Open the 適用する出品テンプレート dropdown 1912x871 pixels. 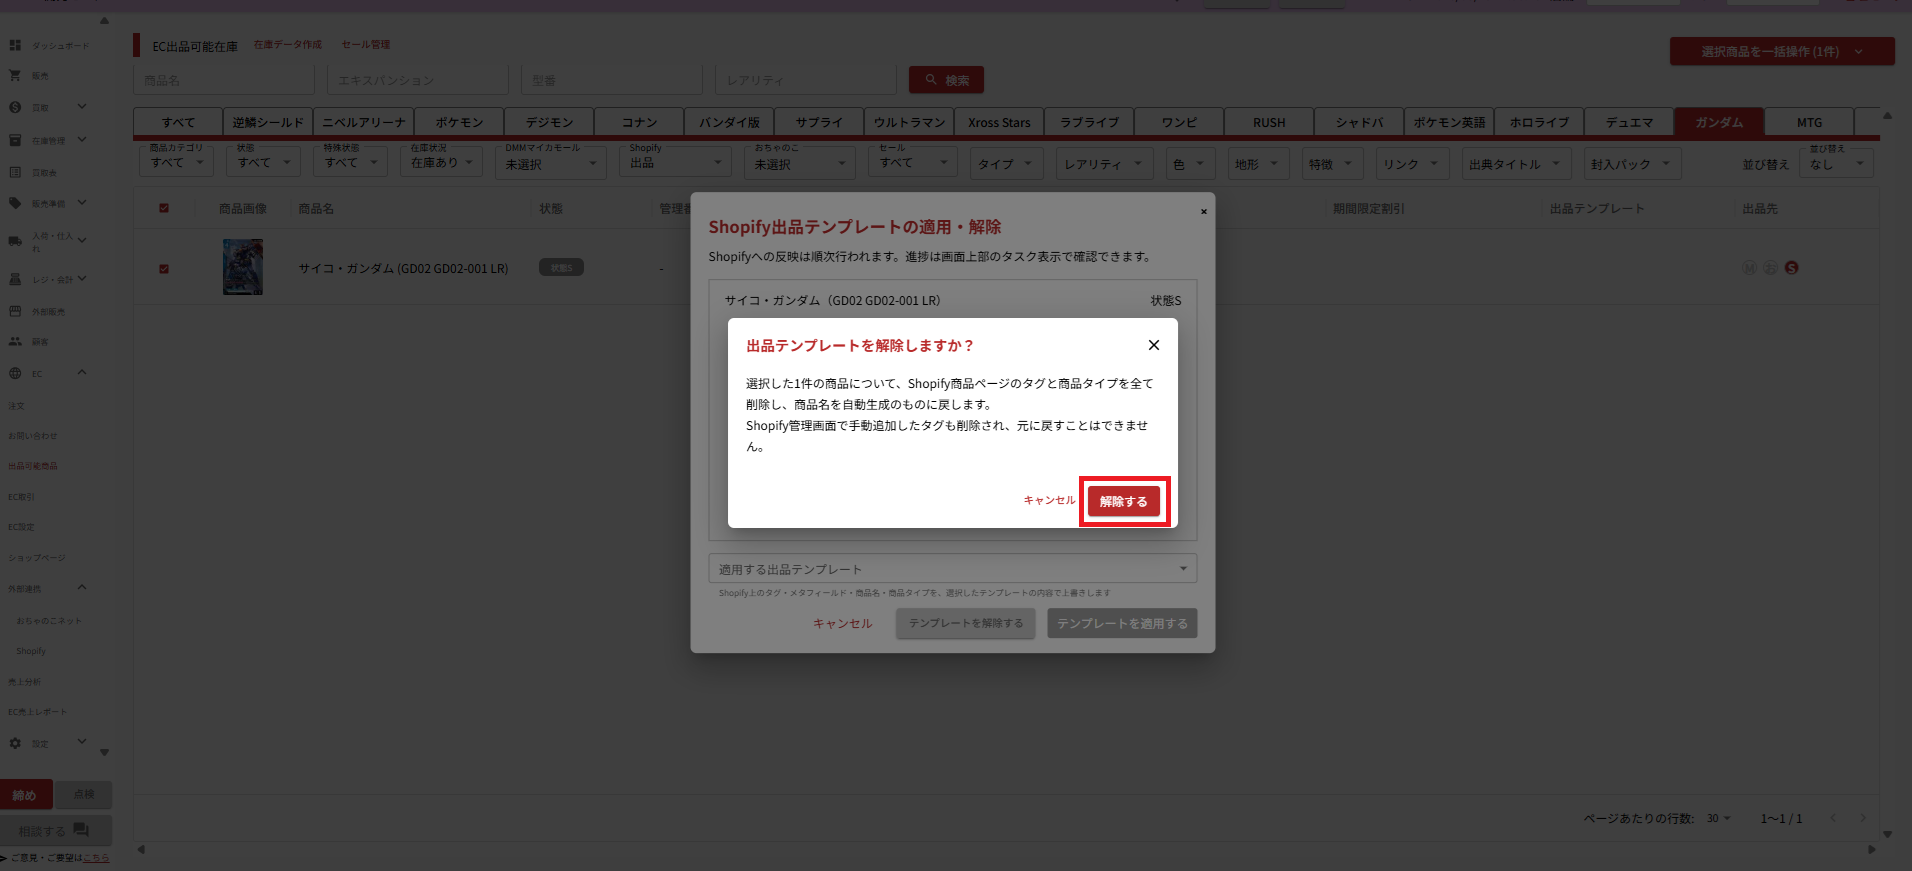click(x=952, y=568)
